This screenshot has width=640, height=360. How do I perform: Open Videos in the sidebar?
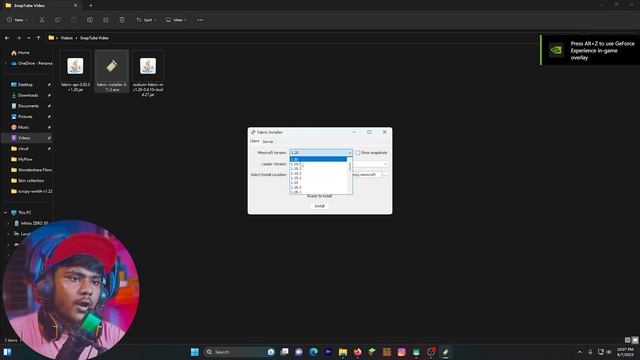24,138
